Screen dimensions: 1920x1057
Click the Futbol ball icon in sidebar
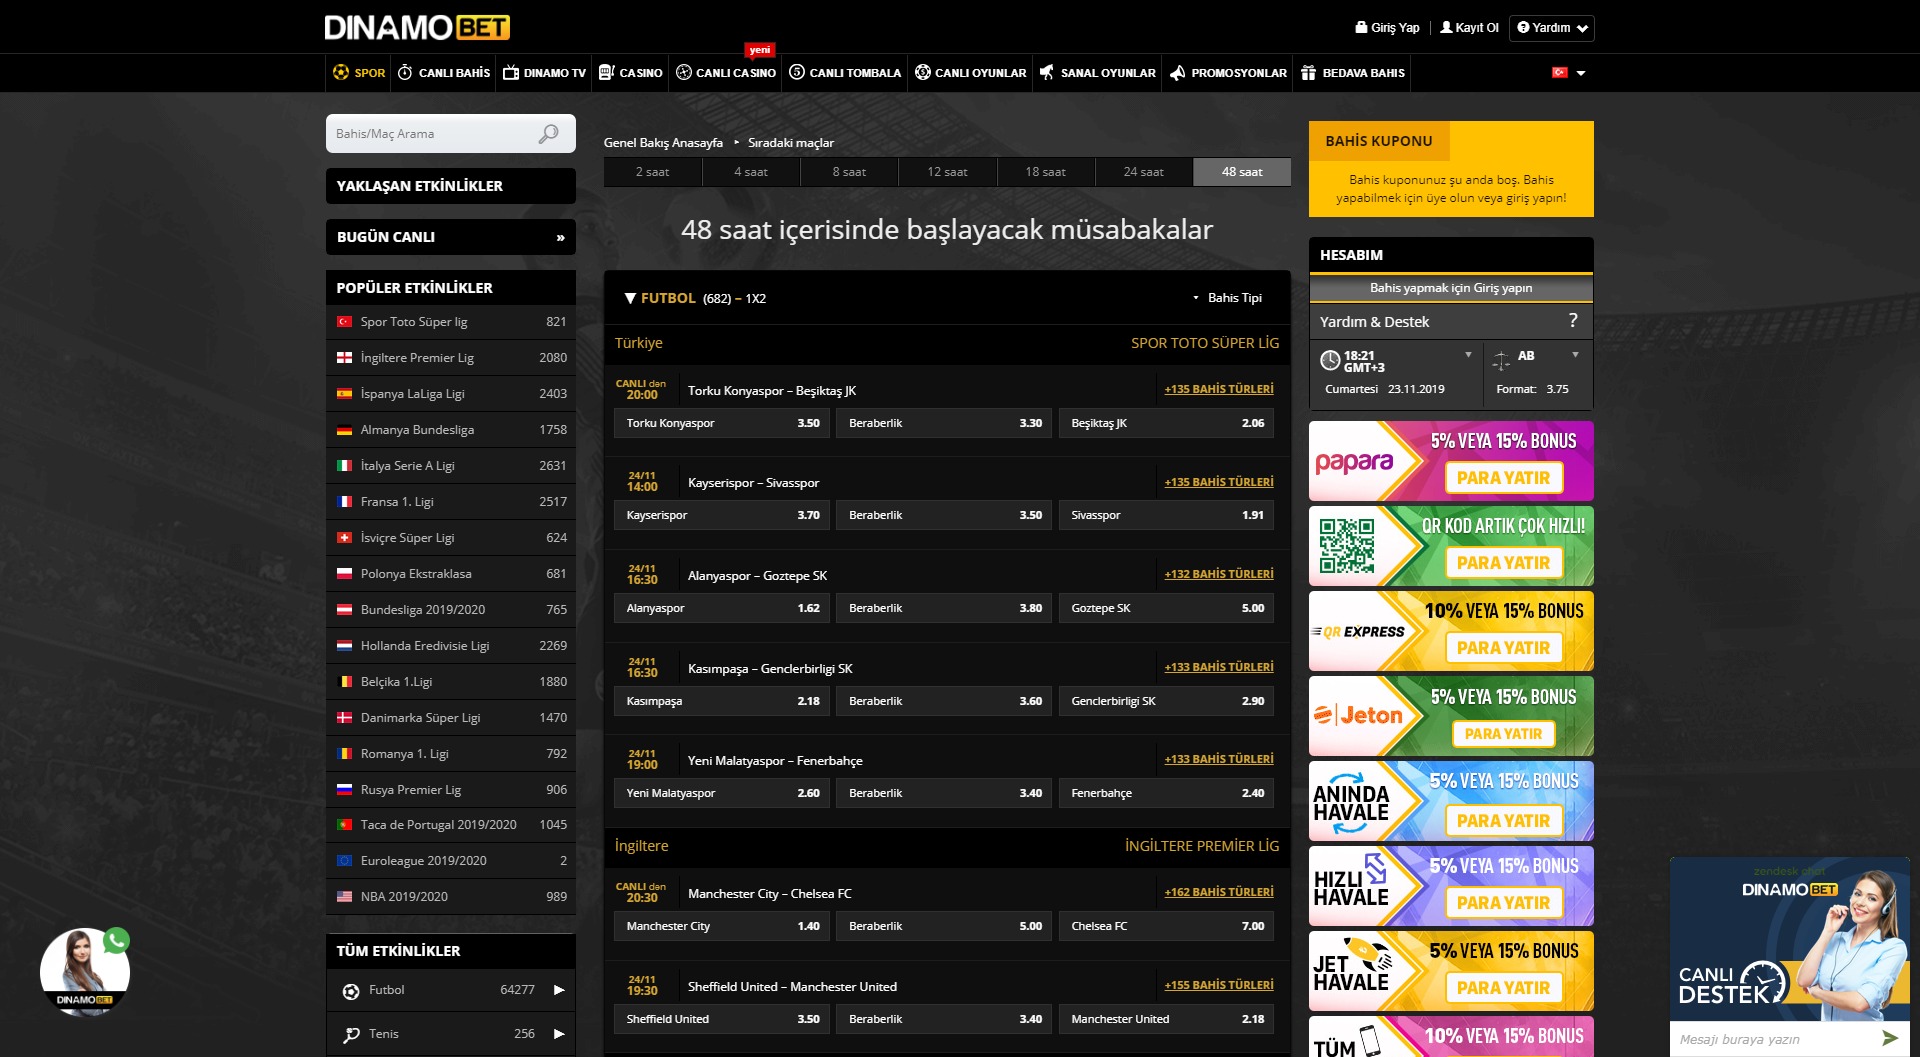pyautogui.click(x=351, y=991)
